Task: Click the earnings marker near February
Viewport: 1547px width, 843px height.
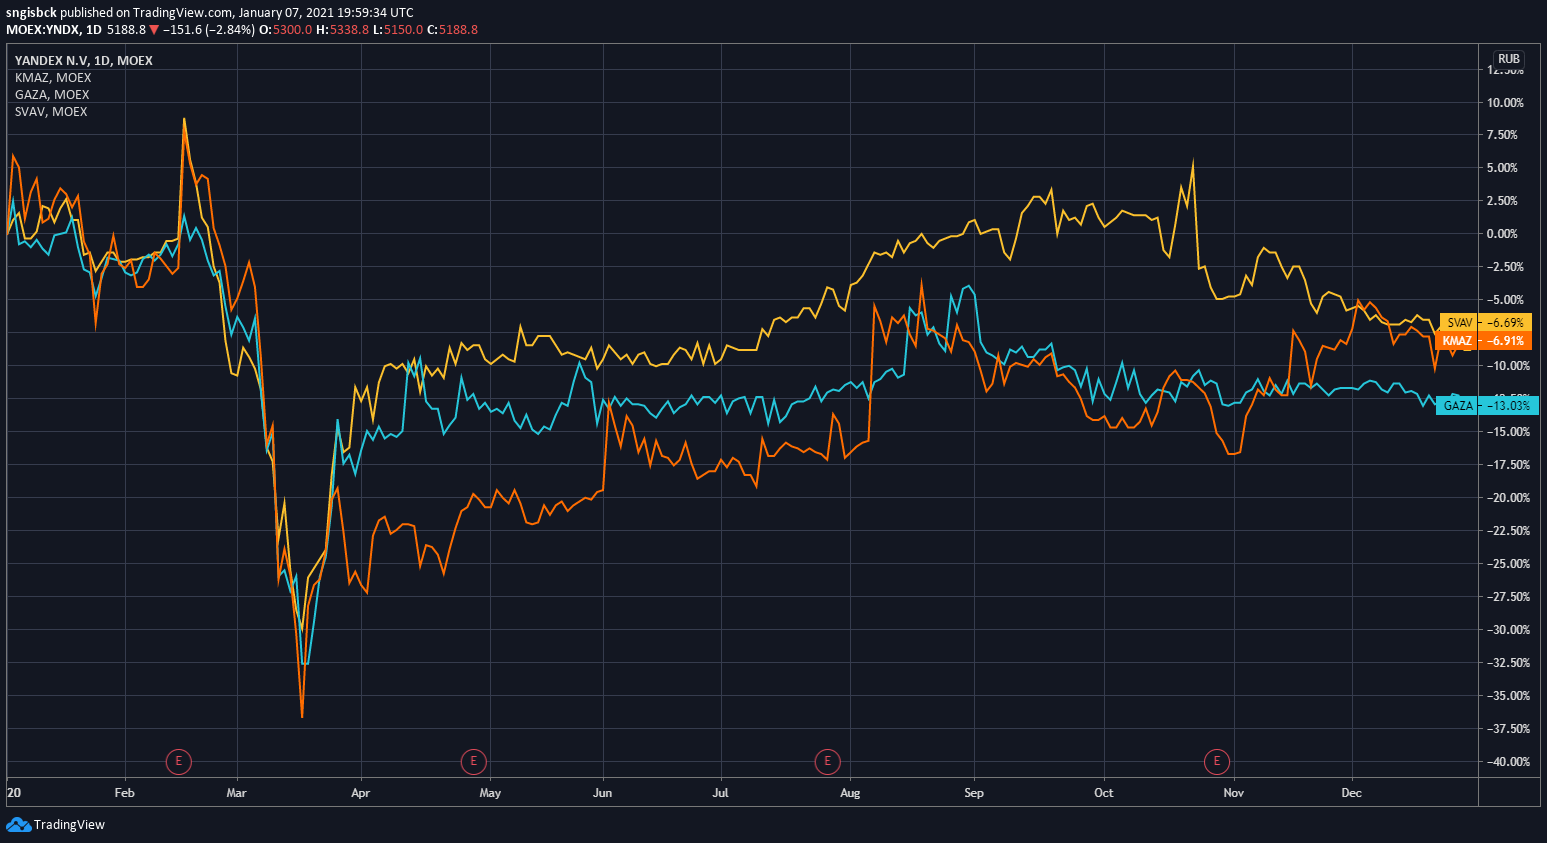Action: click(x=178, y=762)
